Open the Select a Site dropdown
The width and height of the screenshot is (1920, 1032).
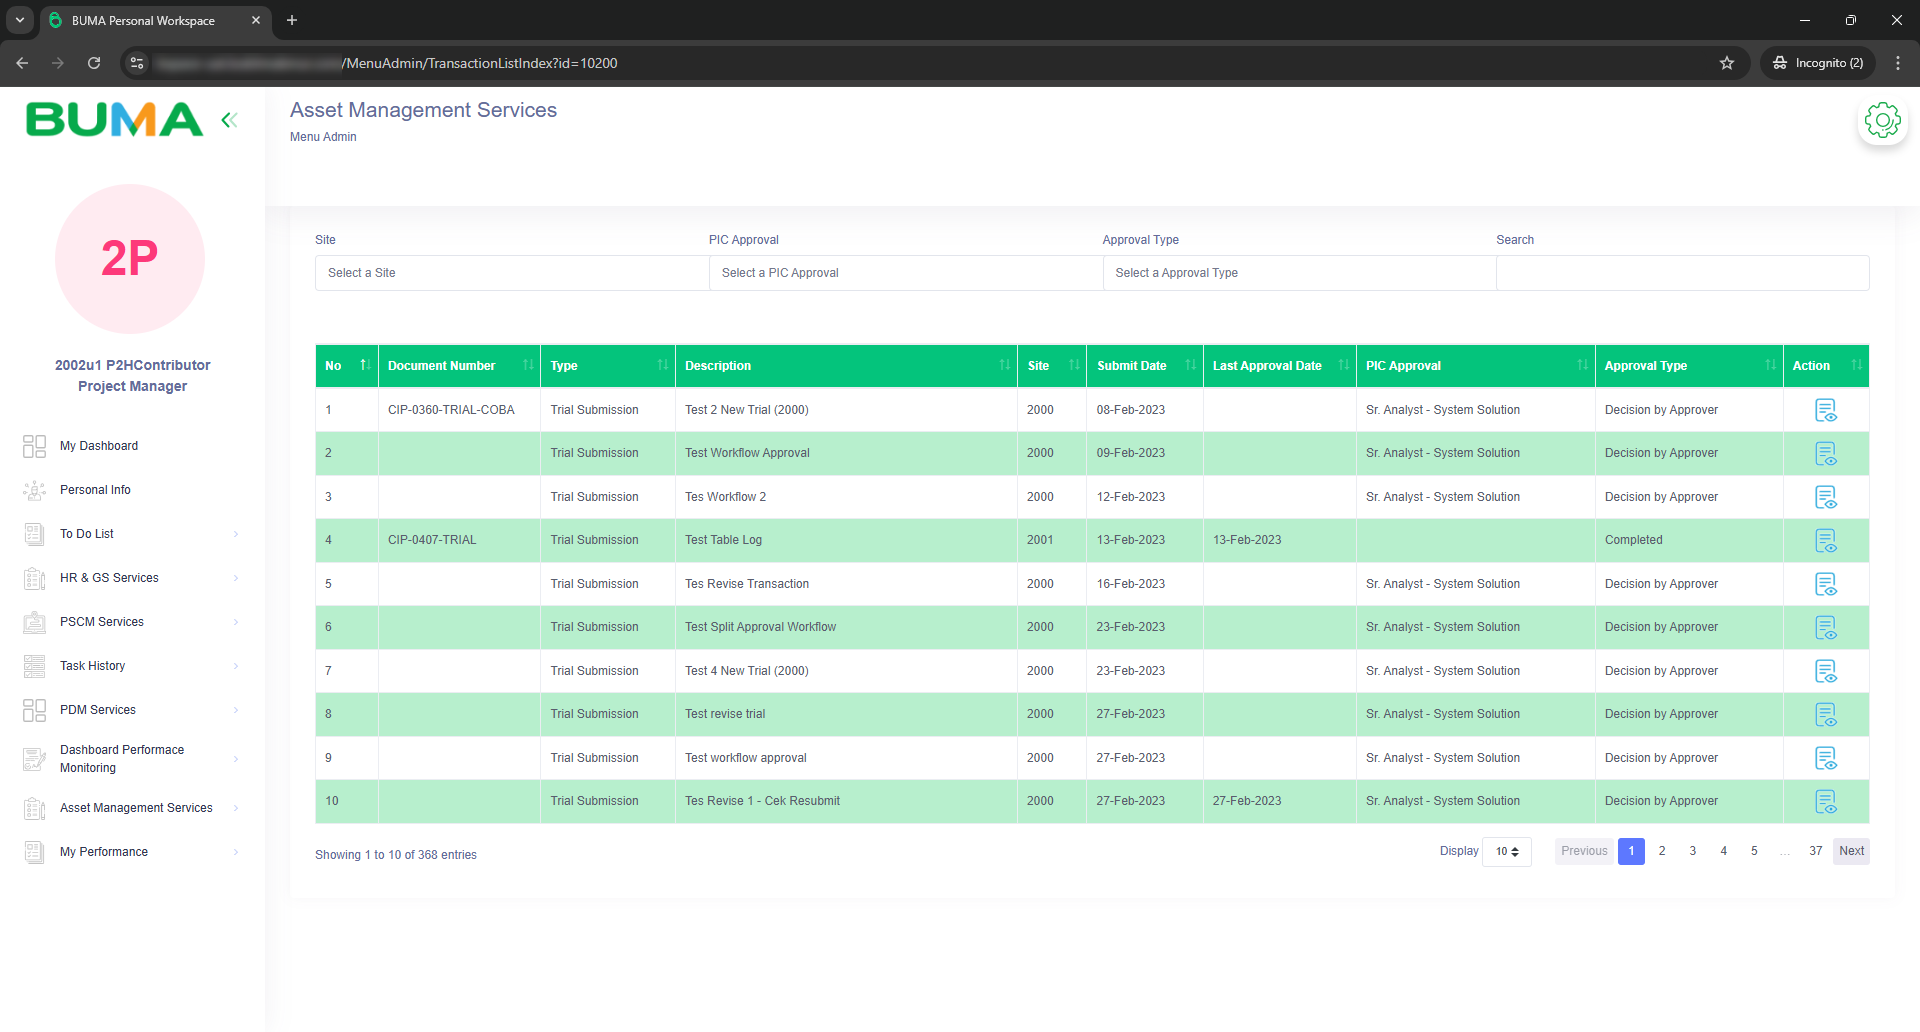[x=511, y=273]
